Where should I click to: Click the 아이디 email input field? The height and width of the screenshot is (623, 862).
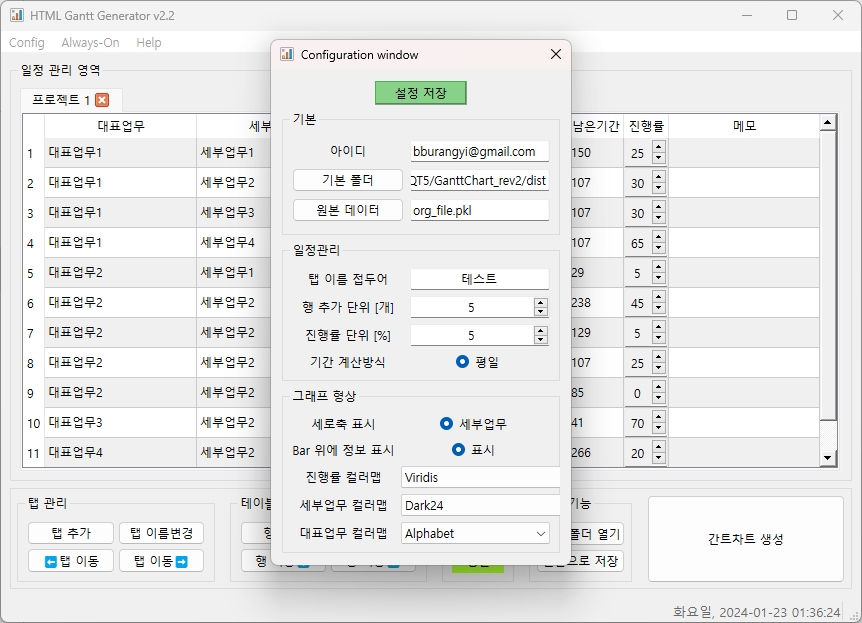tap(479, 152)
